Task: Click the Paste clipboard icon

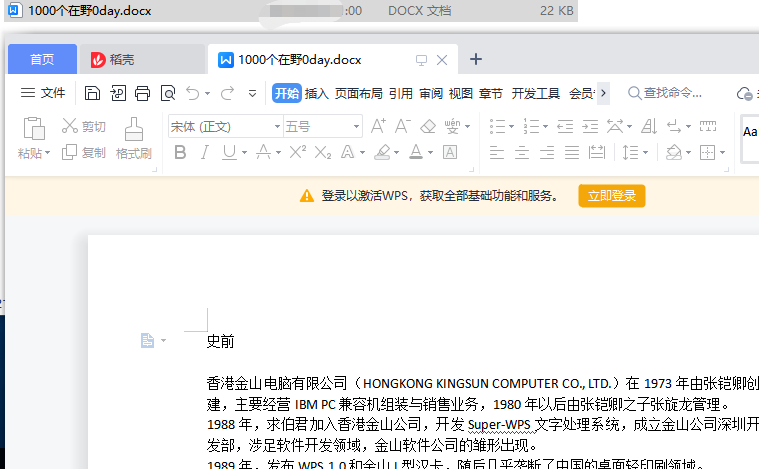Action: [34, 128]
